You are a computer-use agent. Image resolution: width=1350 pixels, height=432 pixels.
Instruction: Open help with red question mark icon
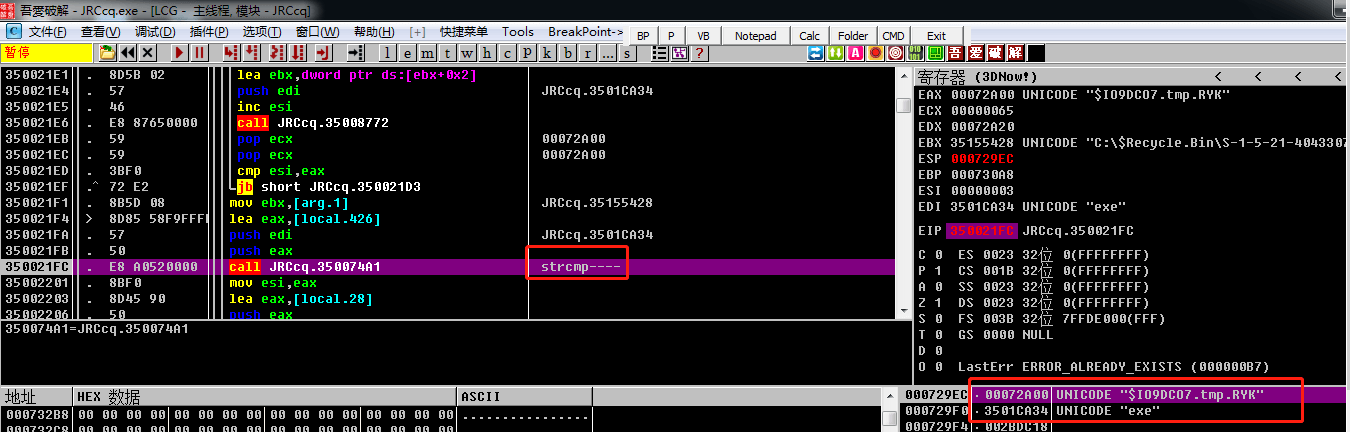click(x=698, y=52)
